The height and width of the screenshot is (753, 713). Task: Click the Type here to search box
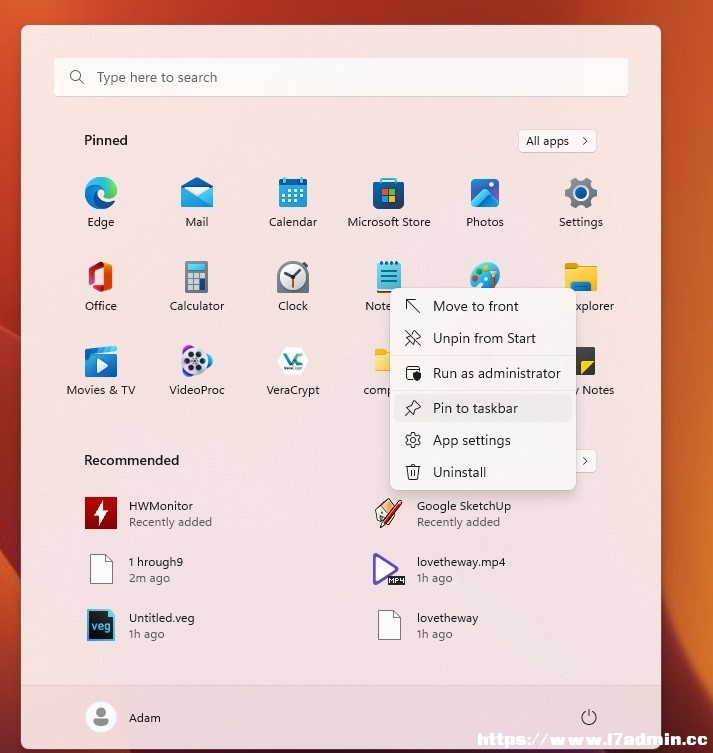tap(341, 77)
